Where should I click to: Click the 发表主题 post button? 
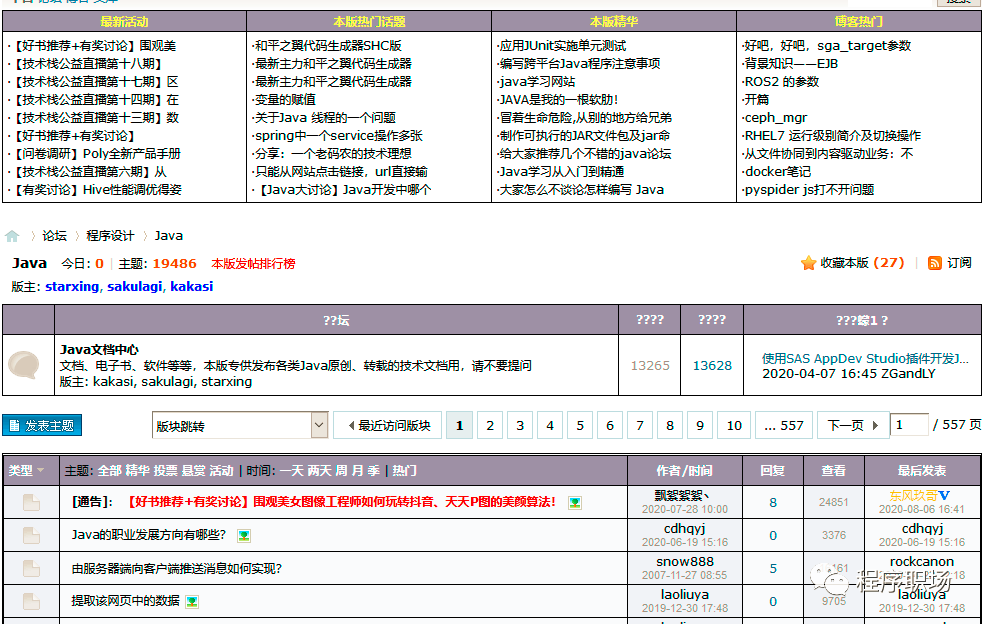(x=42, y=425)
